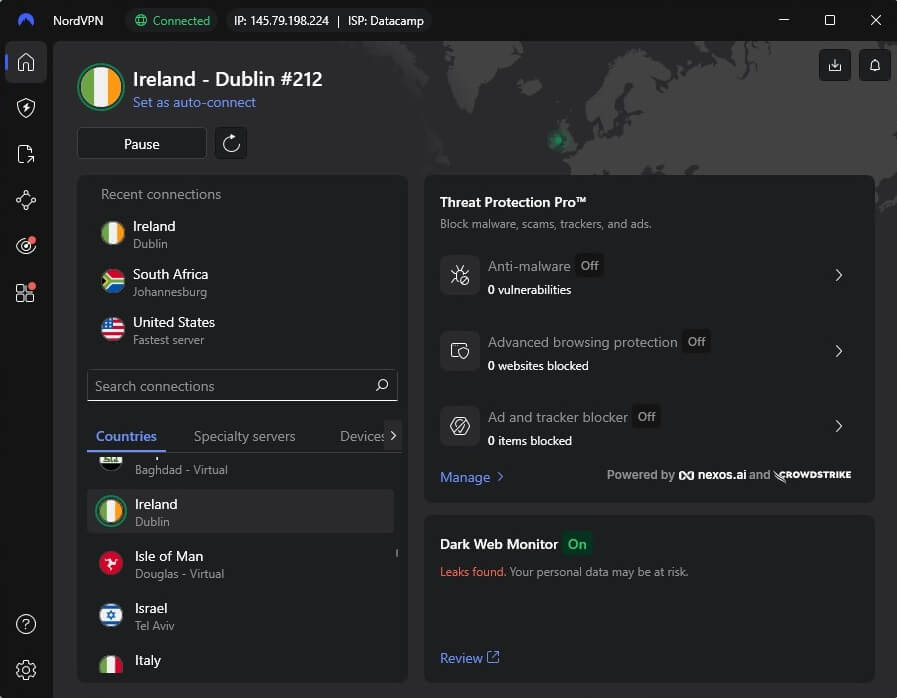Switch to the Specialty servers tab
897x698 pixels.
[x=244, y=436]
